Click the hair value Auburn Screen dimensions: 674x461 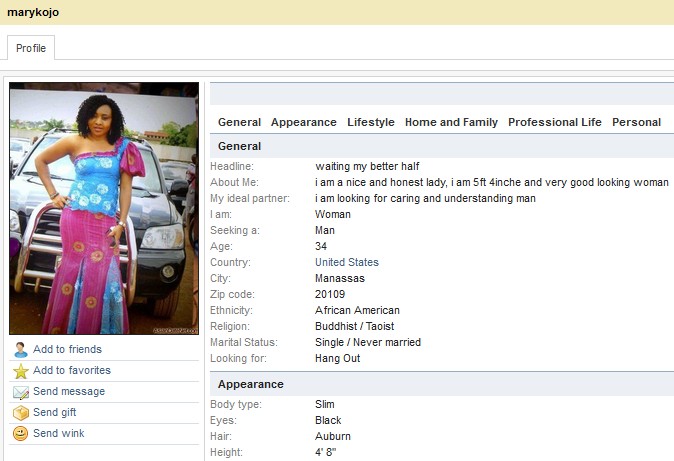pos(333,436)
